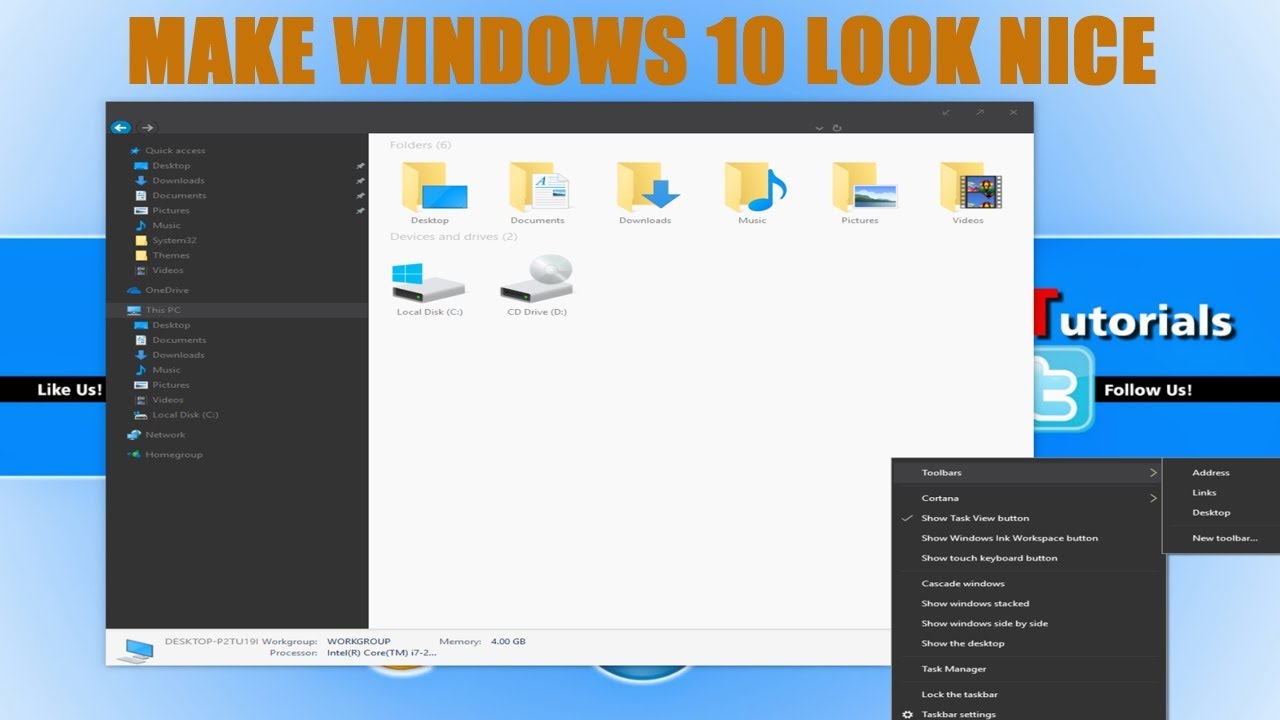
Task: Collapse the Folders (6) group header
Action: [420, 145]
